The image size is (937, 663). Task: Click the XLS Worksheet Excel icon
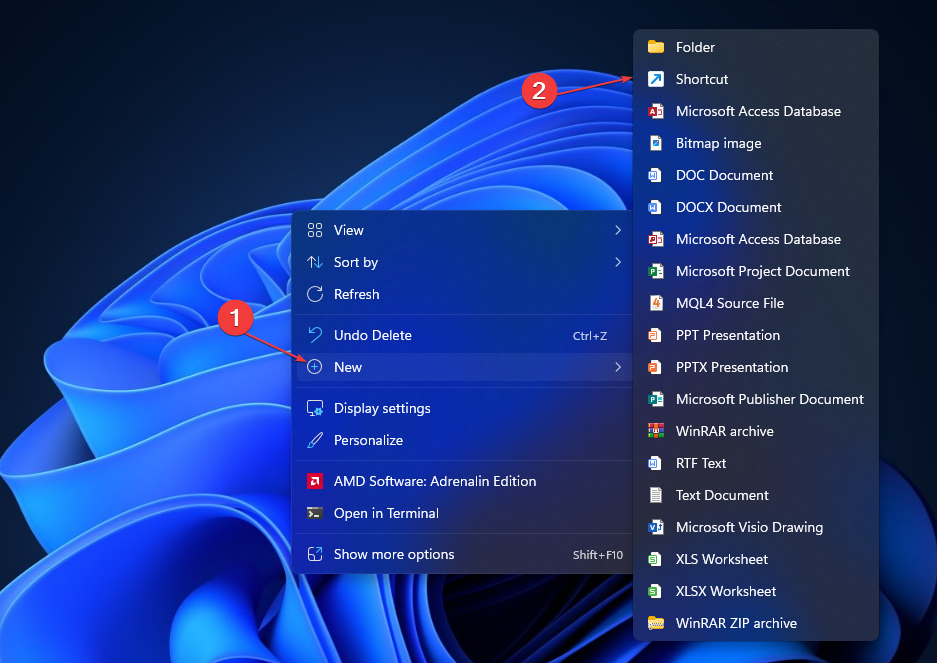pyautogui.click(x=656, y=559)
